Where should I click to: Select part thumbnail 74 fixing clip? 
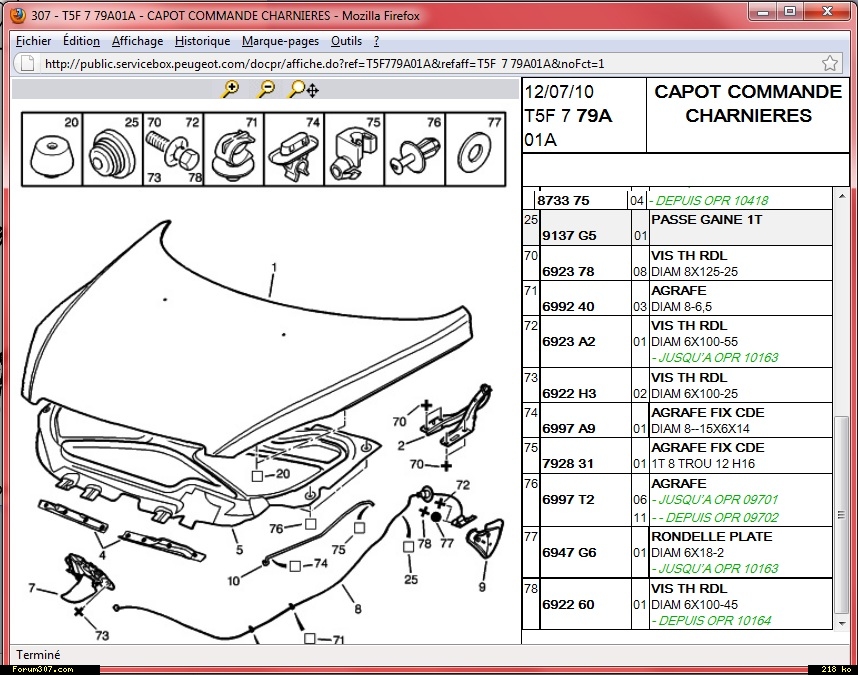click(294, 149)
